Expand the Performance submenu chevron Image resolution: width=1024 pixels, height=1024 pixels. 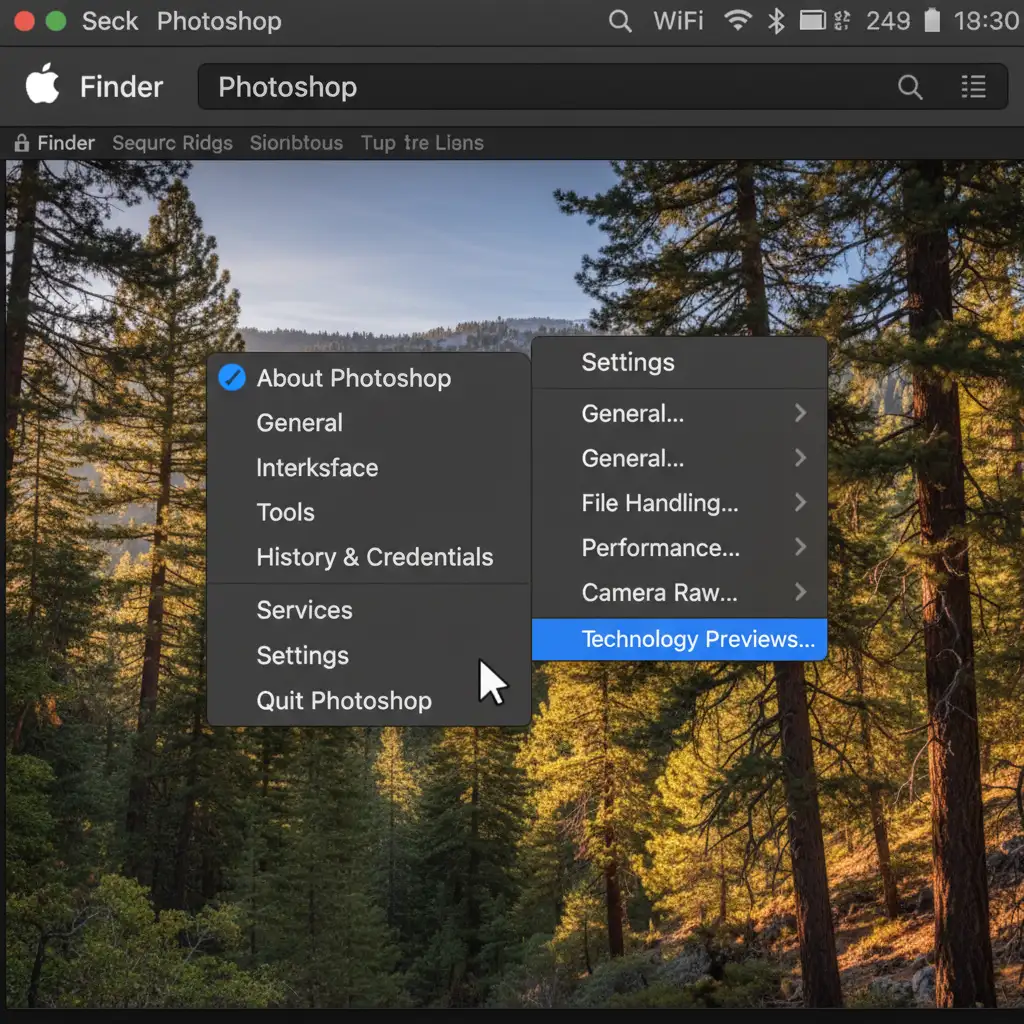pyautogui.click(x=800, y=548)
